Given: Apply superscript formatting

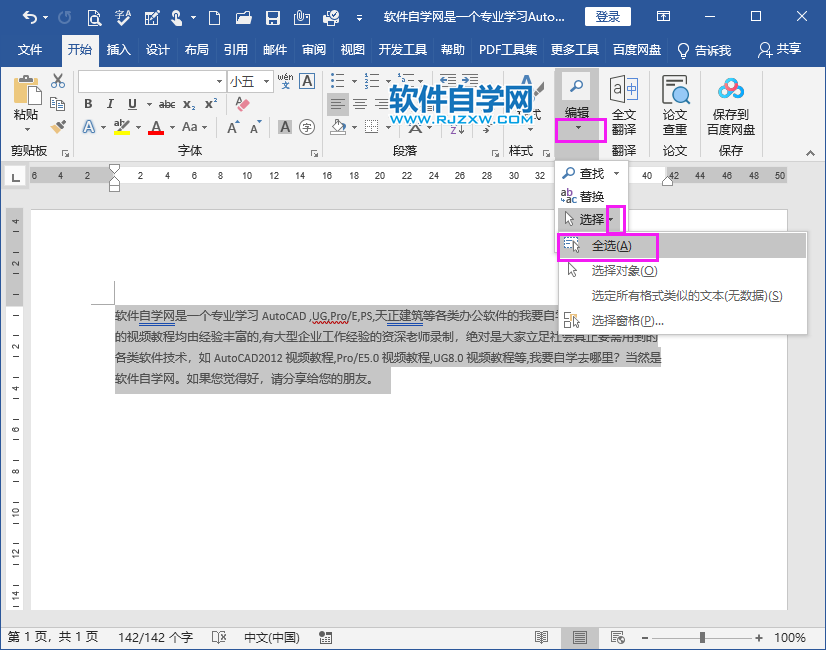Looking at the screenshot, I should click(x=210, y=103).
